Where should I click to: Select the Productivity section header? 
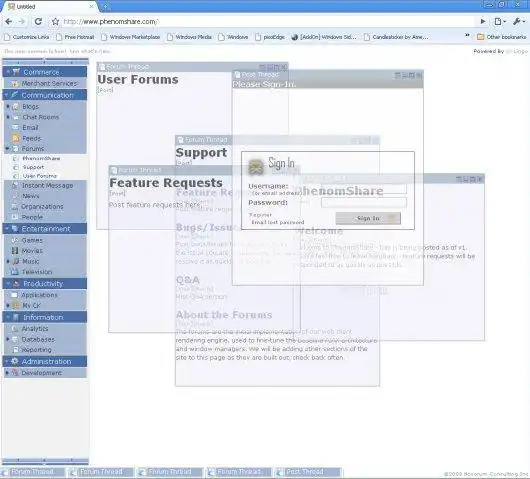[x=45, y=283]
